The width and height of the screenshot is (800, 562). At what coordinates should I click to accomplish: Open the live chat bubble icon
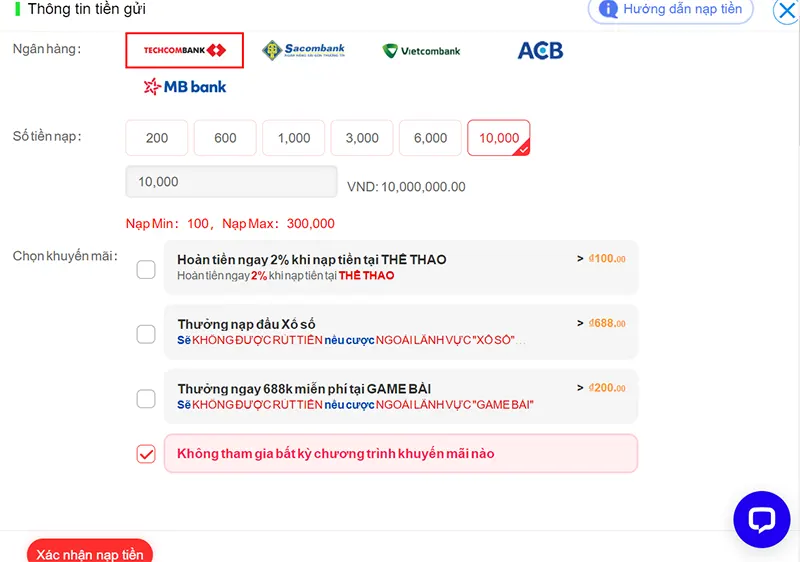tap(762, 519)
